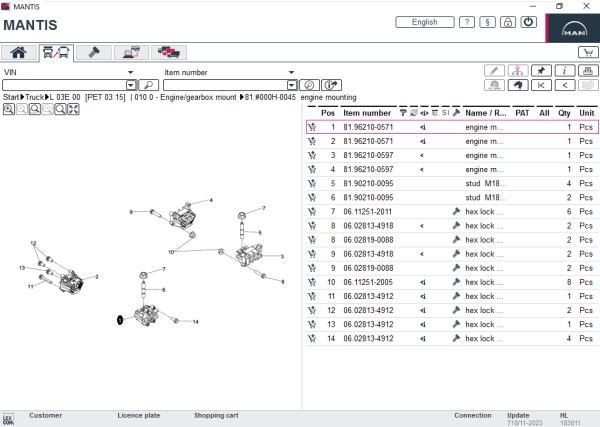Click the plain magnifier reset zoom icon
The width and height of the screenshot is (600, 427).
(60, 109)
